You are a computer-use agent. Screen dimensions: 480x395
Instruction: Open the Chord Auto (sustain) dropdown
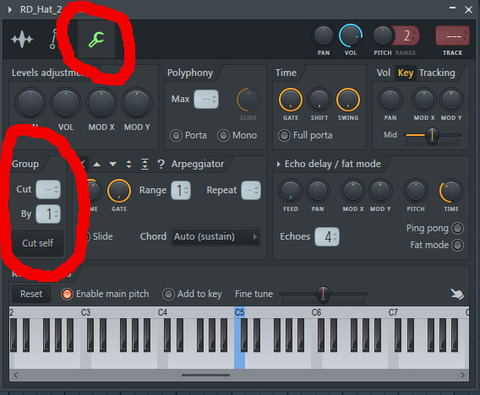tap(215, 237)
